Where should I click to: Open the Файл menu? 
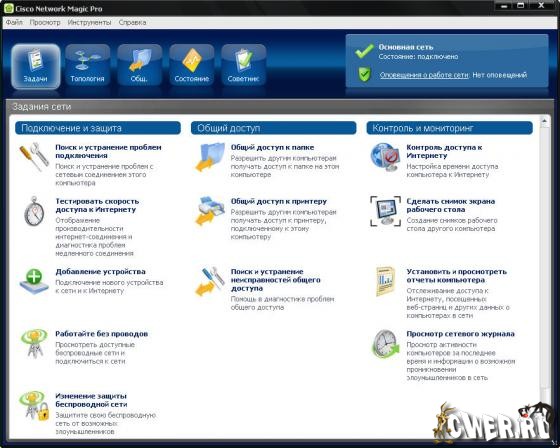(x=14, y=22)
